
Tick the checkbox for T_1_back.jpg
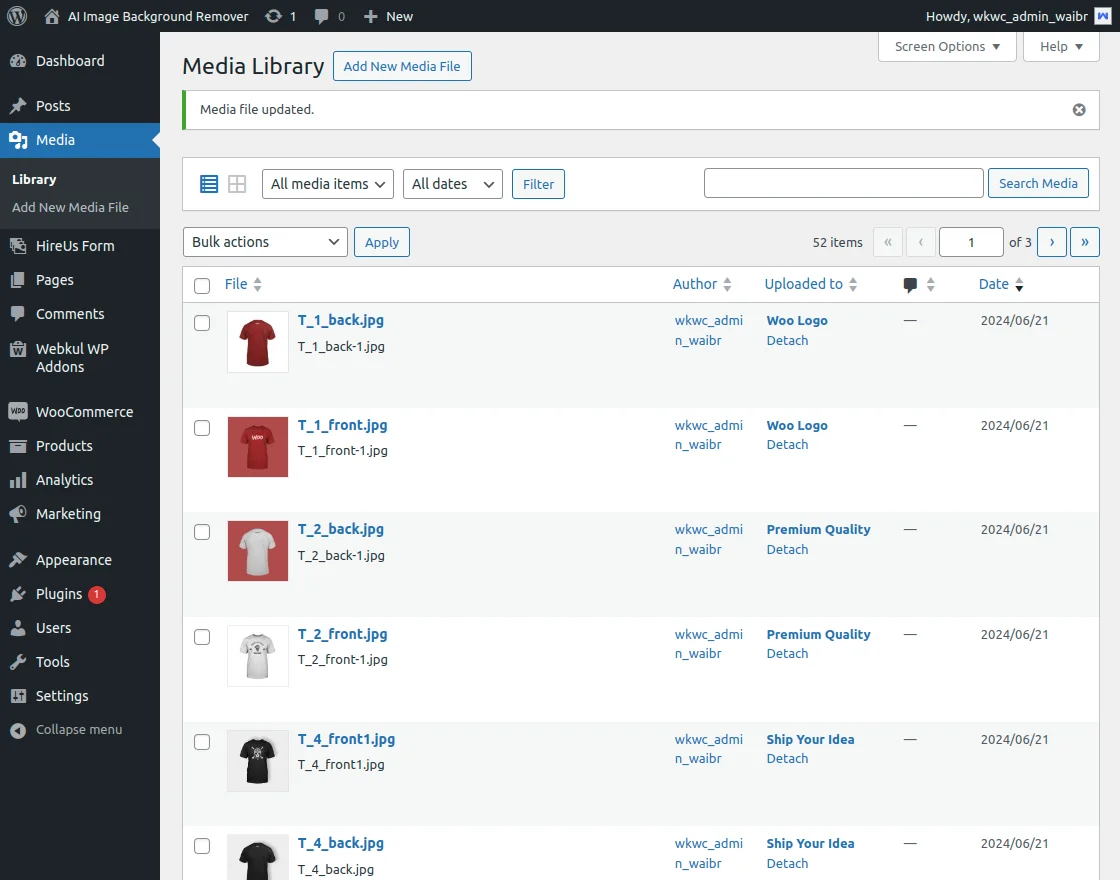click(202, 323)
